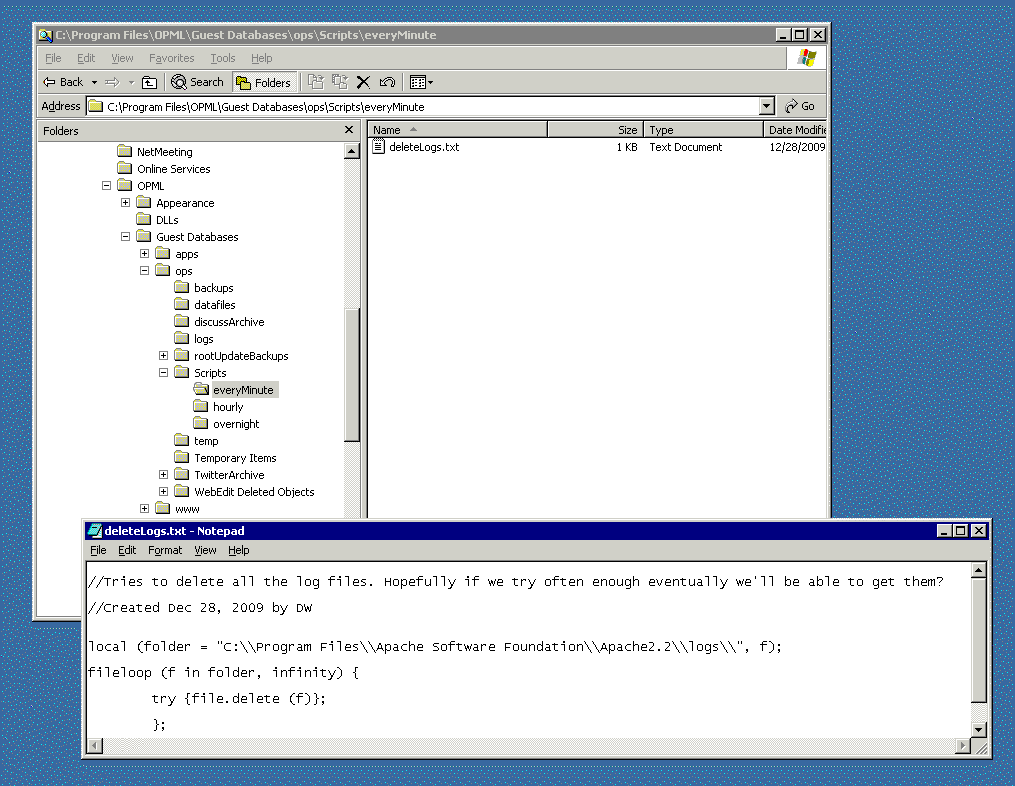Select the deleteLogs.txt file icon
Image resolution: width=1015 pixels, height=786 pixels.
tap(379, 147)
